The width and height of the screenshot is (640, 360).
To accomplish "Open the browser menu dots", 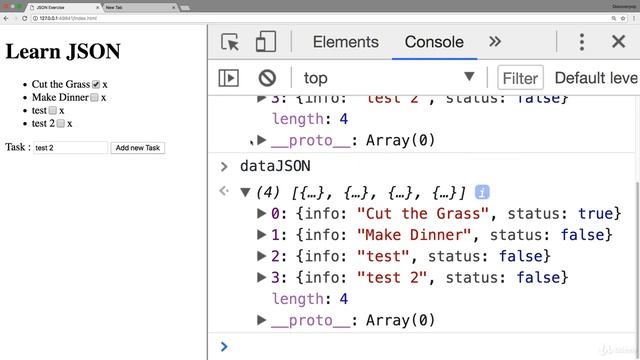I will pos(634,18).
